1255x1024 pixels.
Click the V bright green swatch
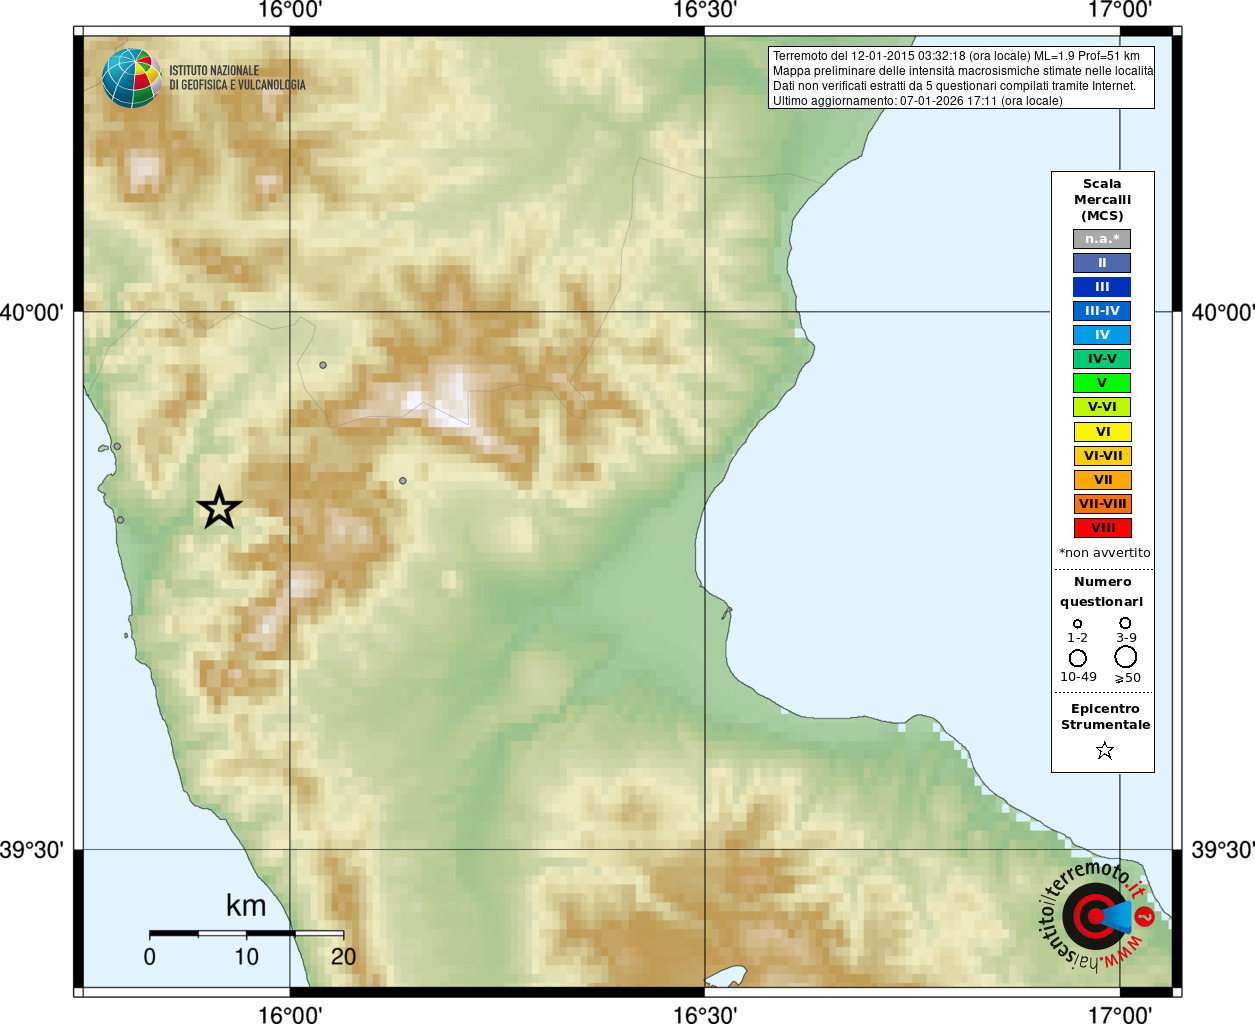point(1102,383)
